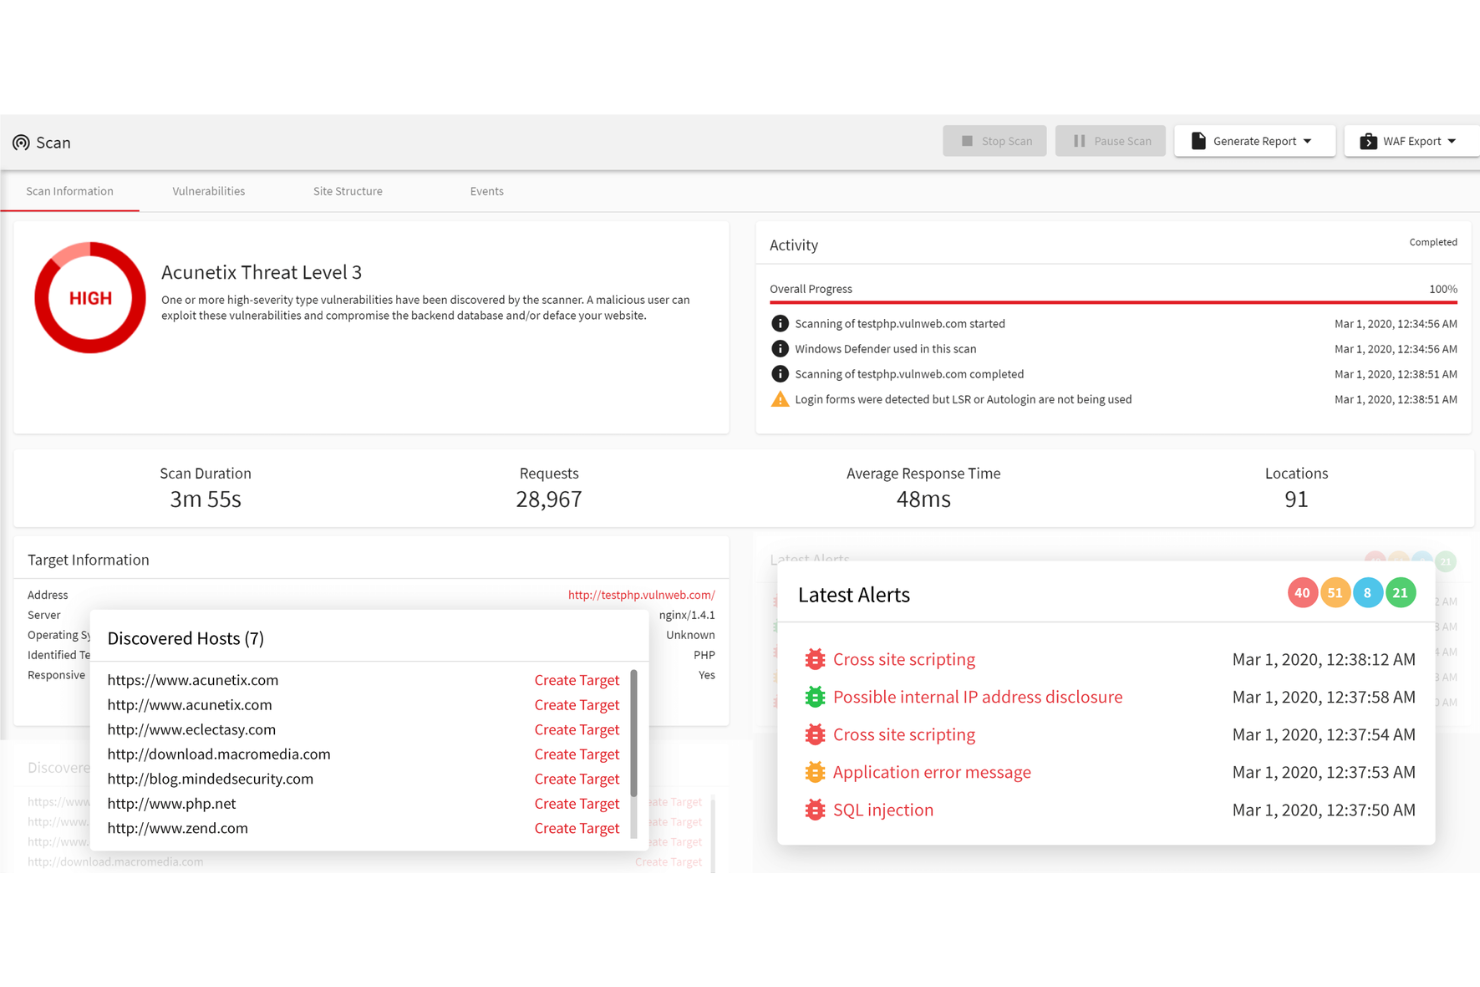Click the warning icon on the login forms entry

pyautogui.click(x=780, y=398)
